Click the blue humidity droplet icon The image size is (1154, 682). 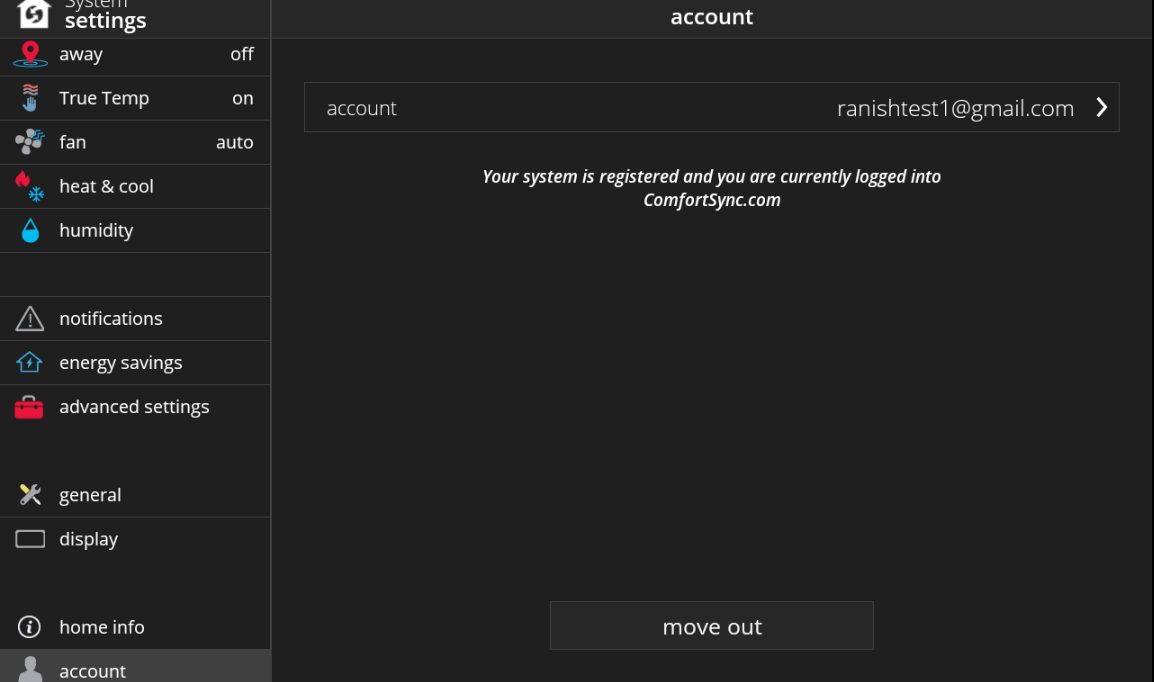tap(30, 230)
